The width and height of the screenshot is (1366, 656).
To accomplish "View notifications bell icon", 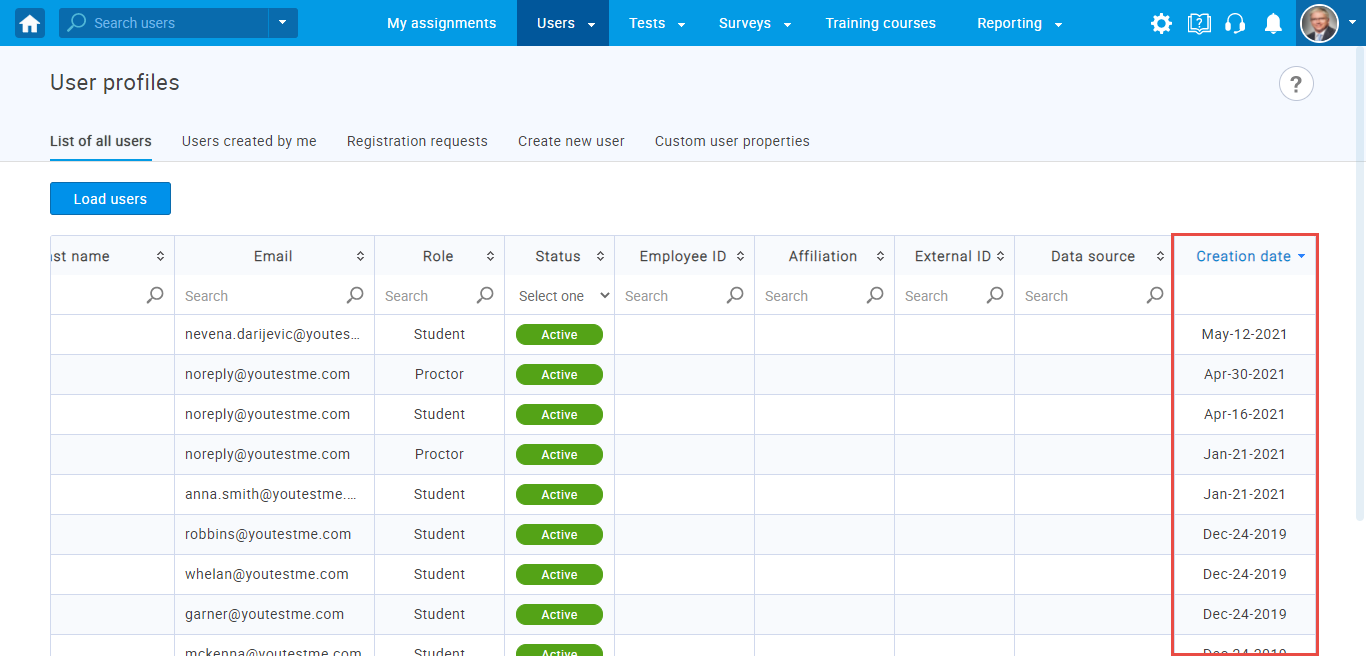I will click(x=1273, y=23).
